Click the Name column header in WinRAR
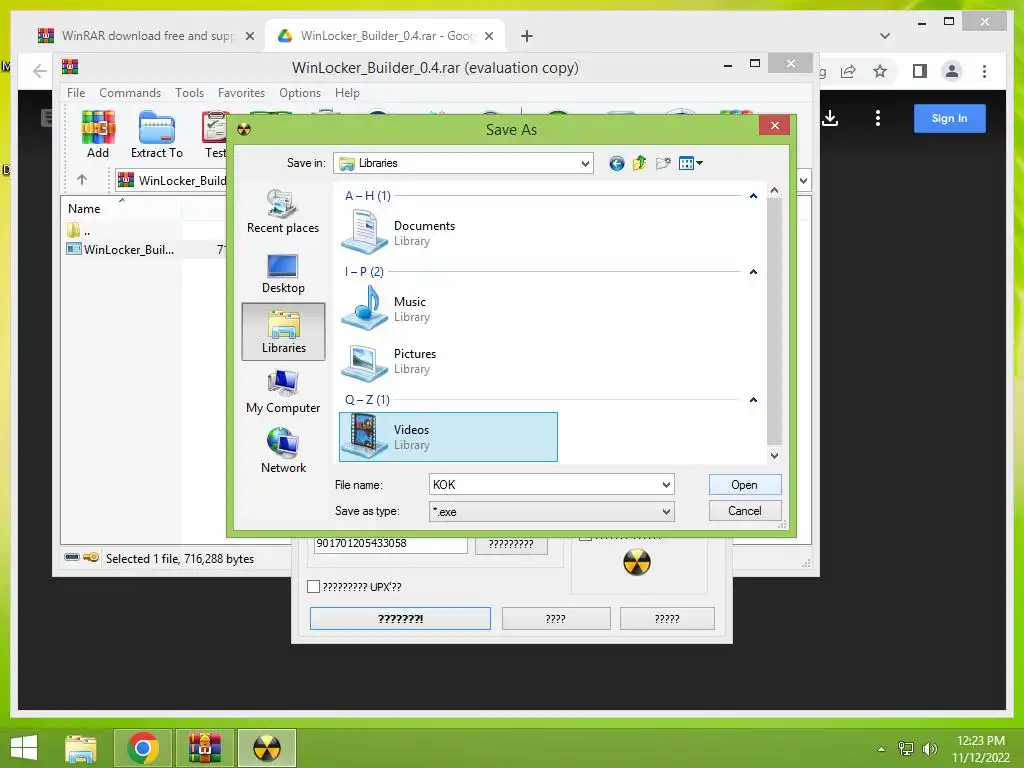Screen dimensions: 1024x768 pyautogui.click(x=121, y=209)
